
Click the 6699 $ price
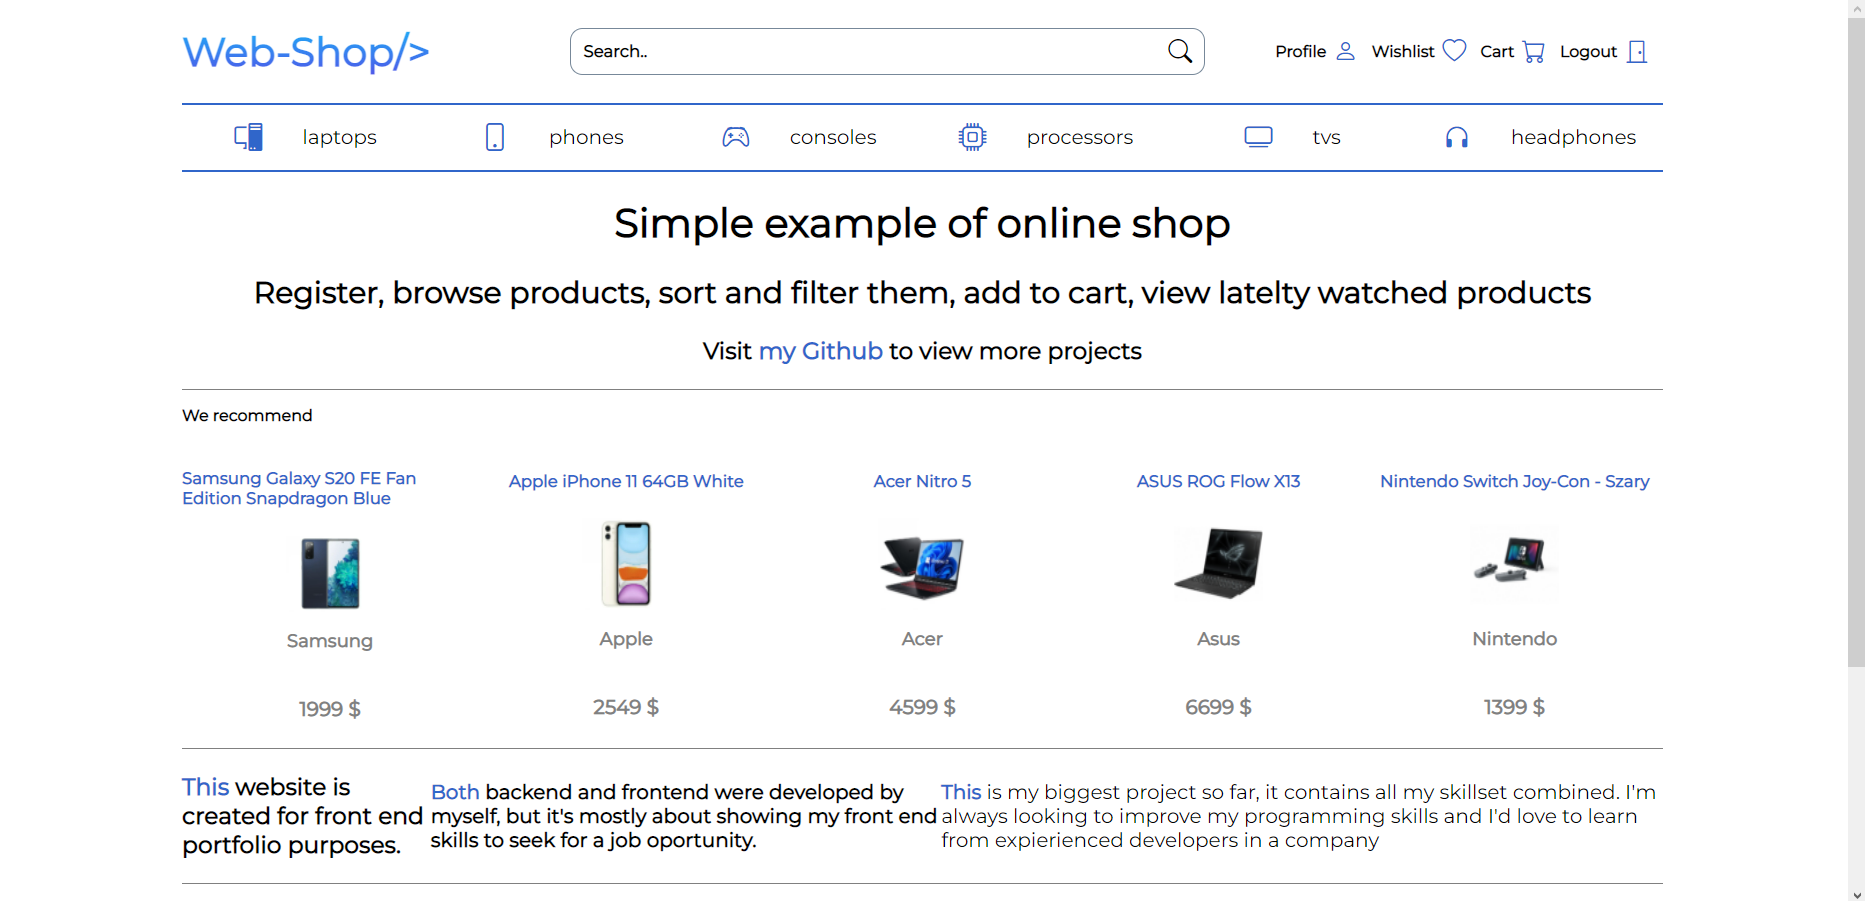(1218, 707)
